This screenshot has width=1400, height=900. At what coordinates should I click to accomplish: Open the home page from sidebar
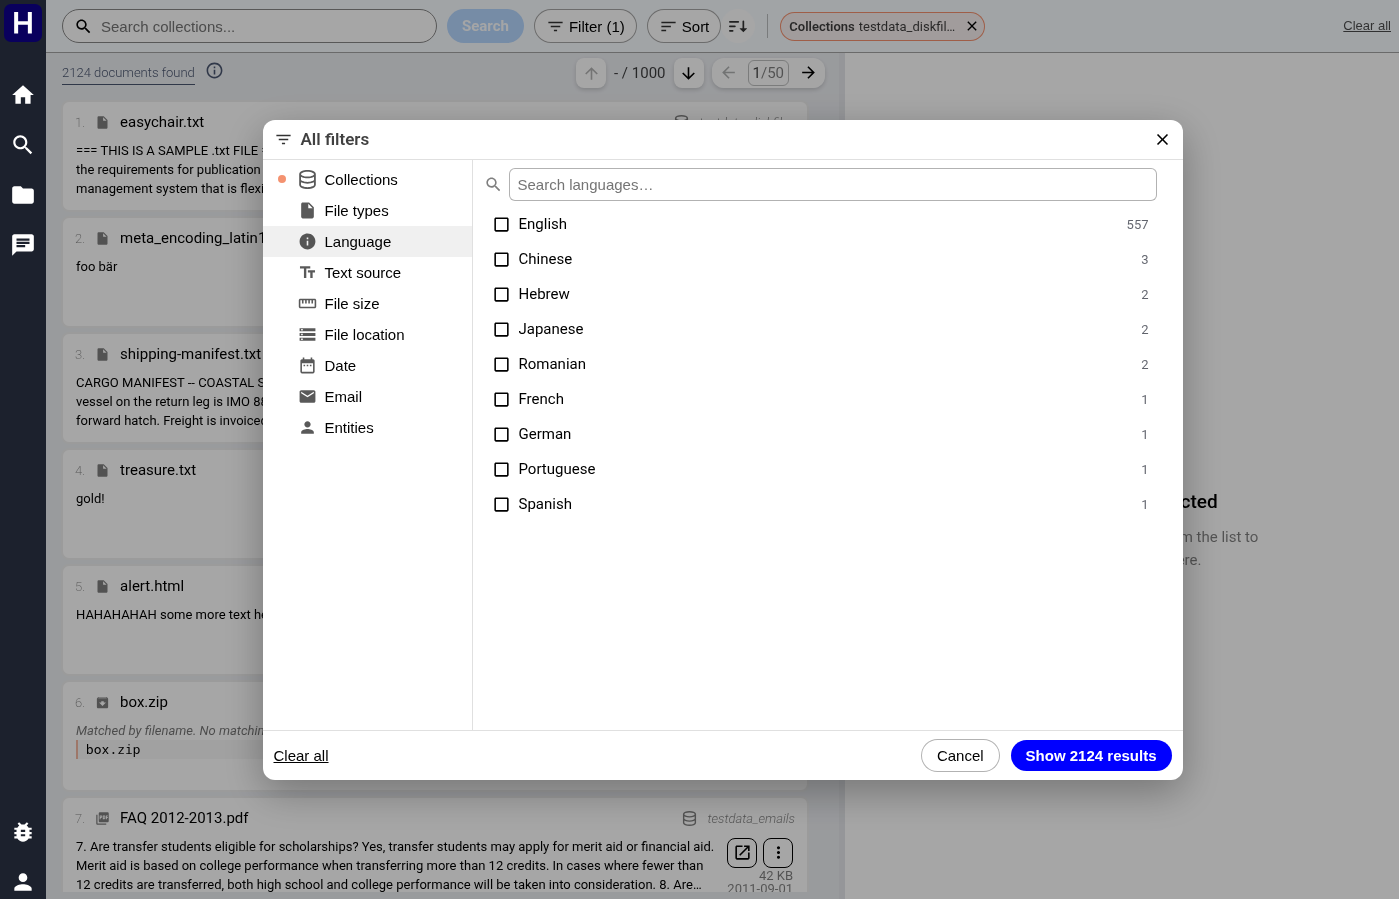[23, 95]
